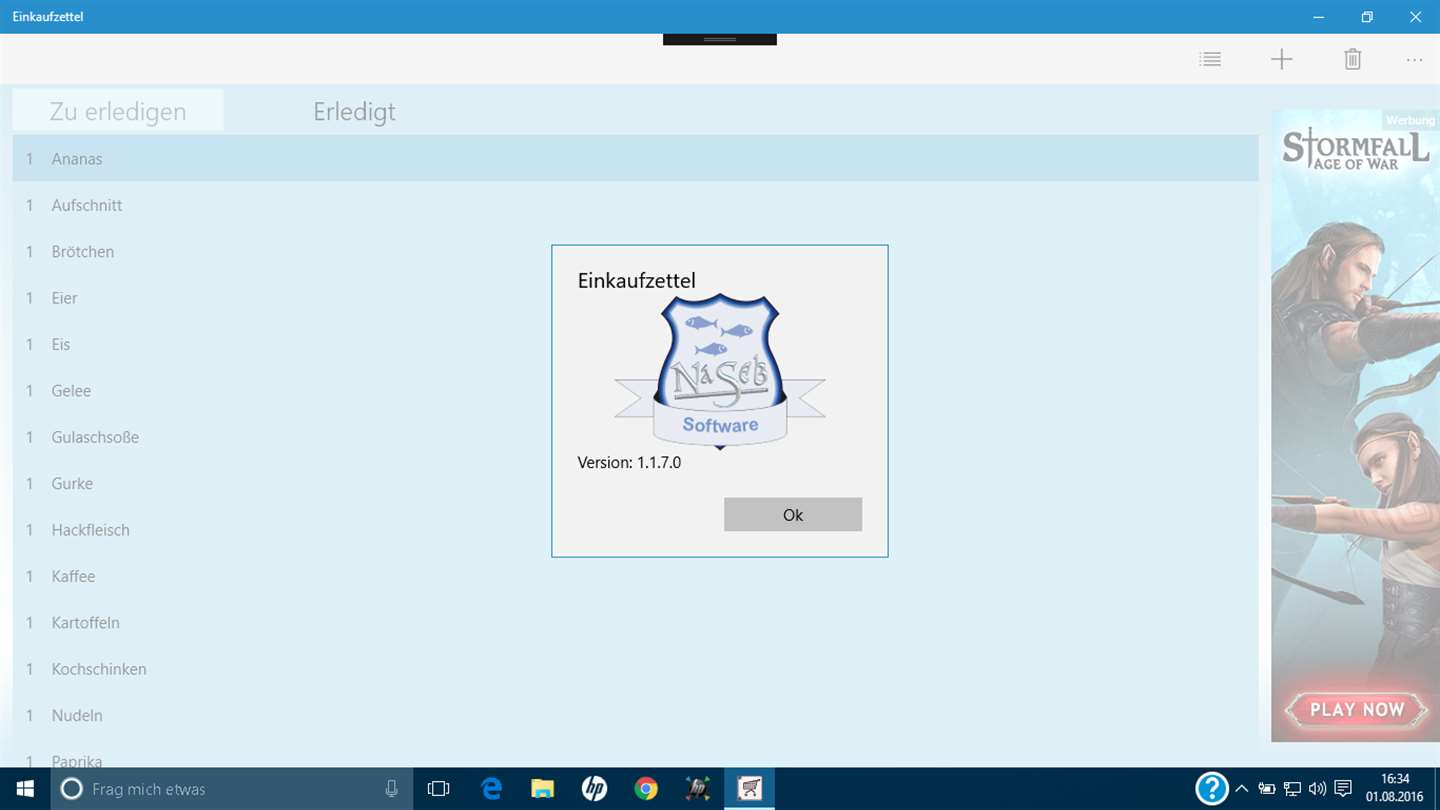Click the trash can delete icon
This screenshot has width=1440, height=810.
(x=1352, y=60)
